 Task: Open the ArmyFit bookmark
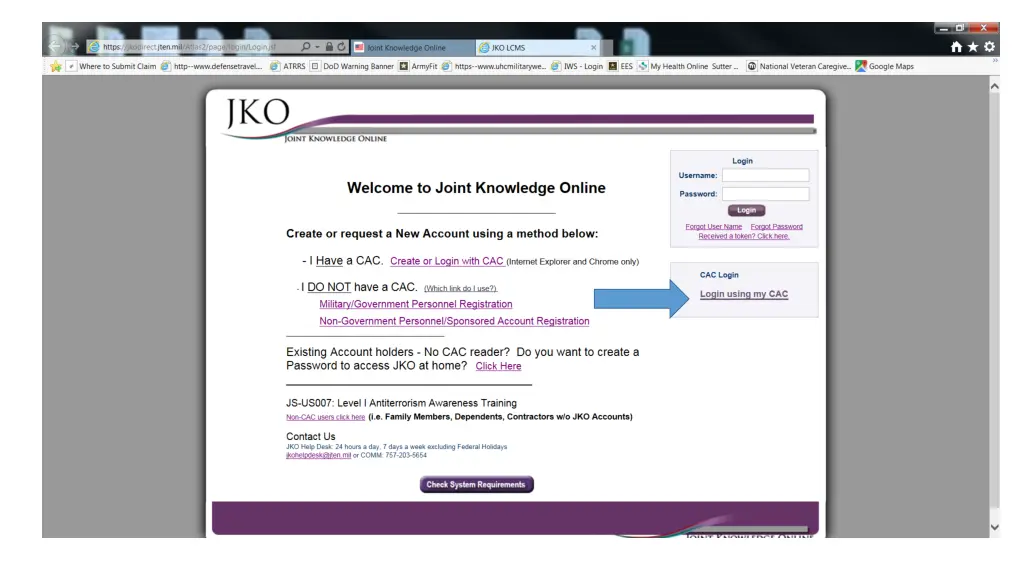click(x=418, y=66)
